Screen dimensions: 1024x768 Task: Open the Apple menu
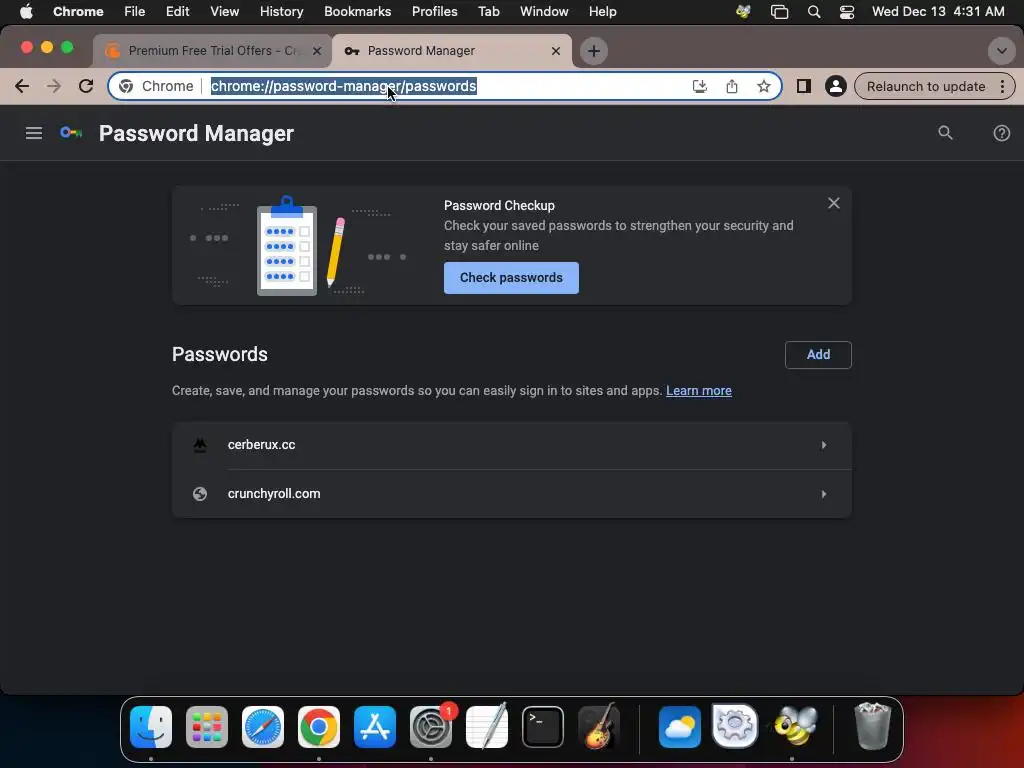click(x=26, y=11)
